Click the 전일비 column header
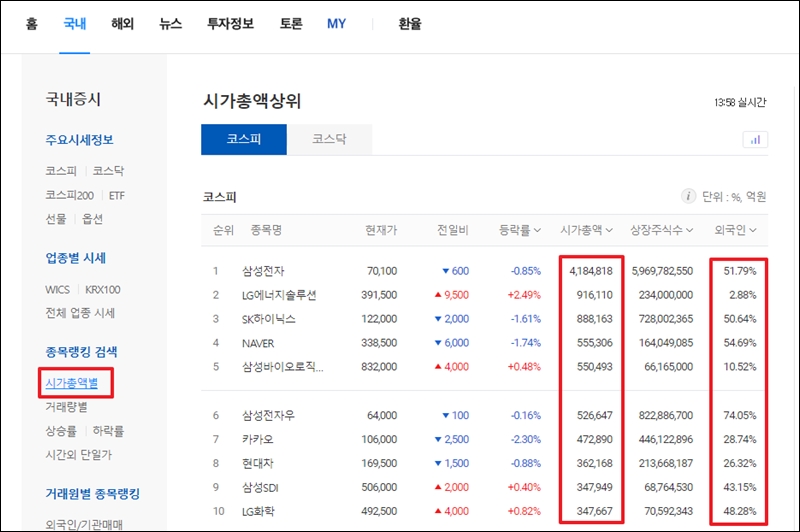Image resolution: width=800 pixels, height=532 pixels. coord(453,230)
